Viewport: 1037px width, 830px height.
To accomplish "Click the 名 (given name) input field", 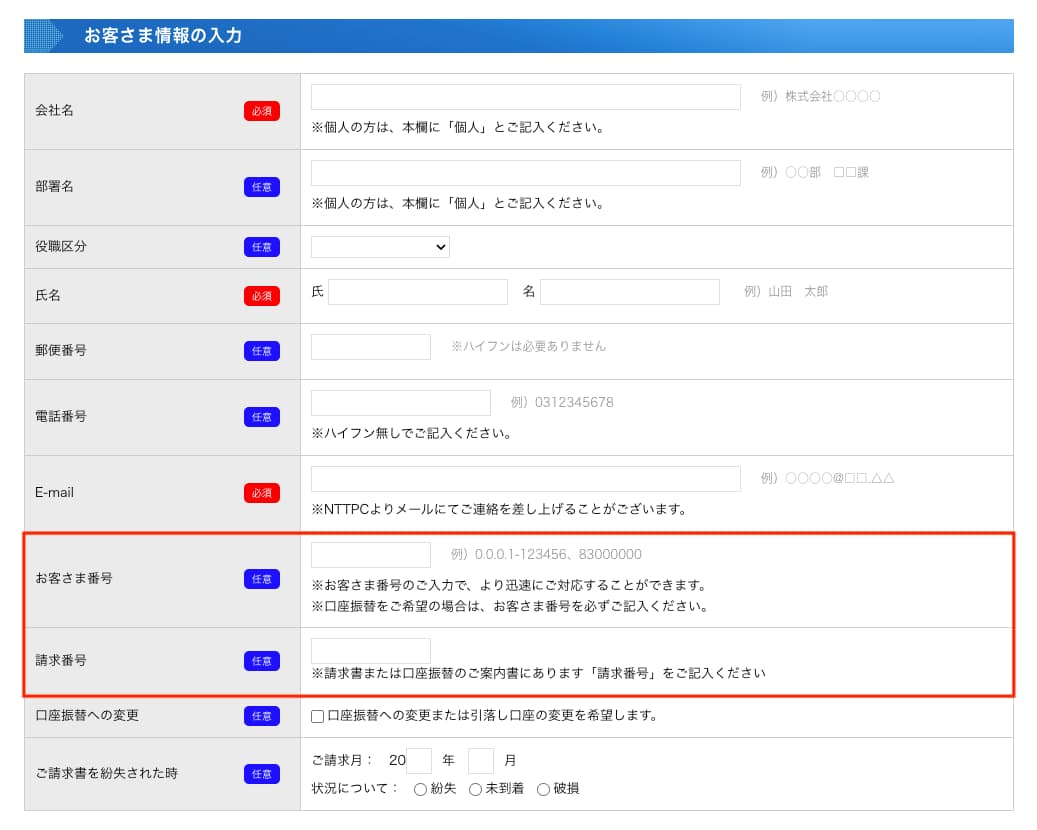I will [629, 292].
